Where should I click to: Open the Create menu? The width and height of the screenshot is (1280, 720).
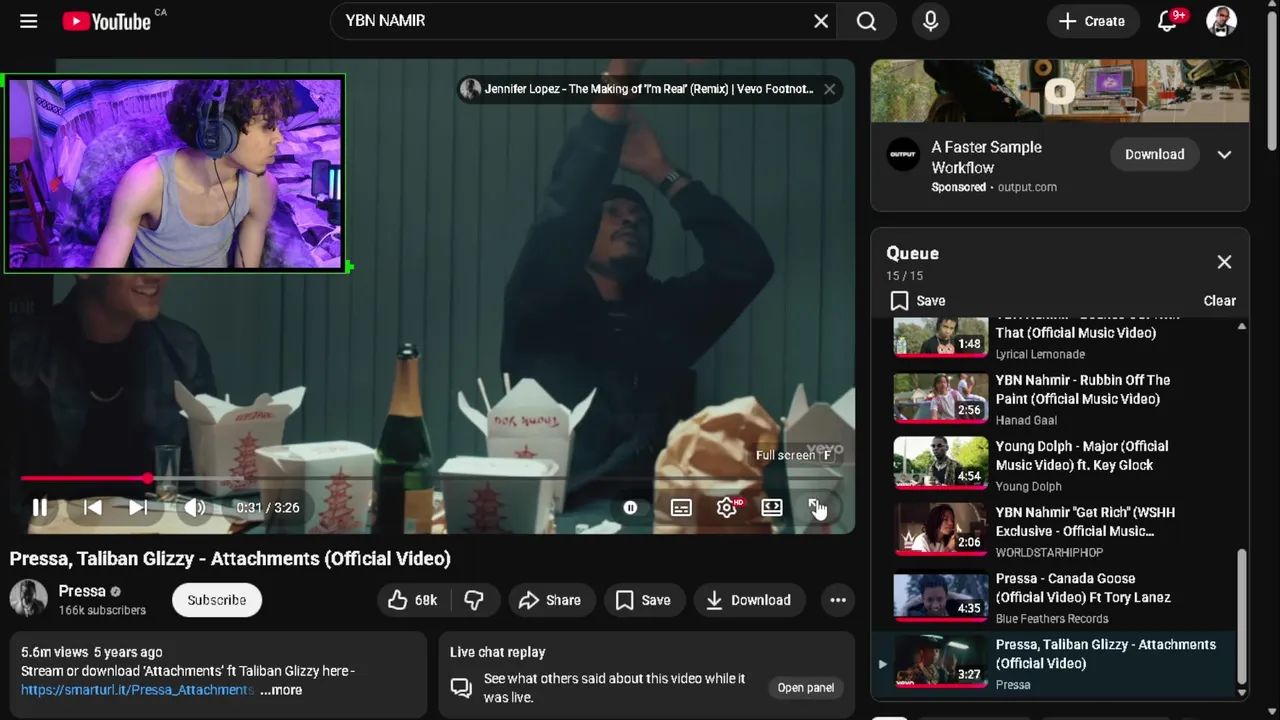(1091, 21)
